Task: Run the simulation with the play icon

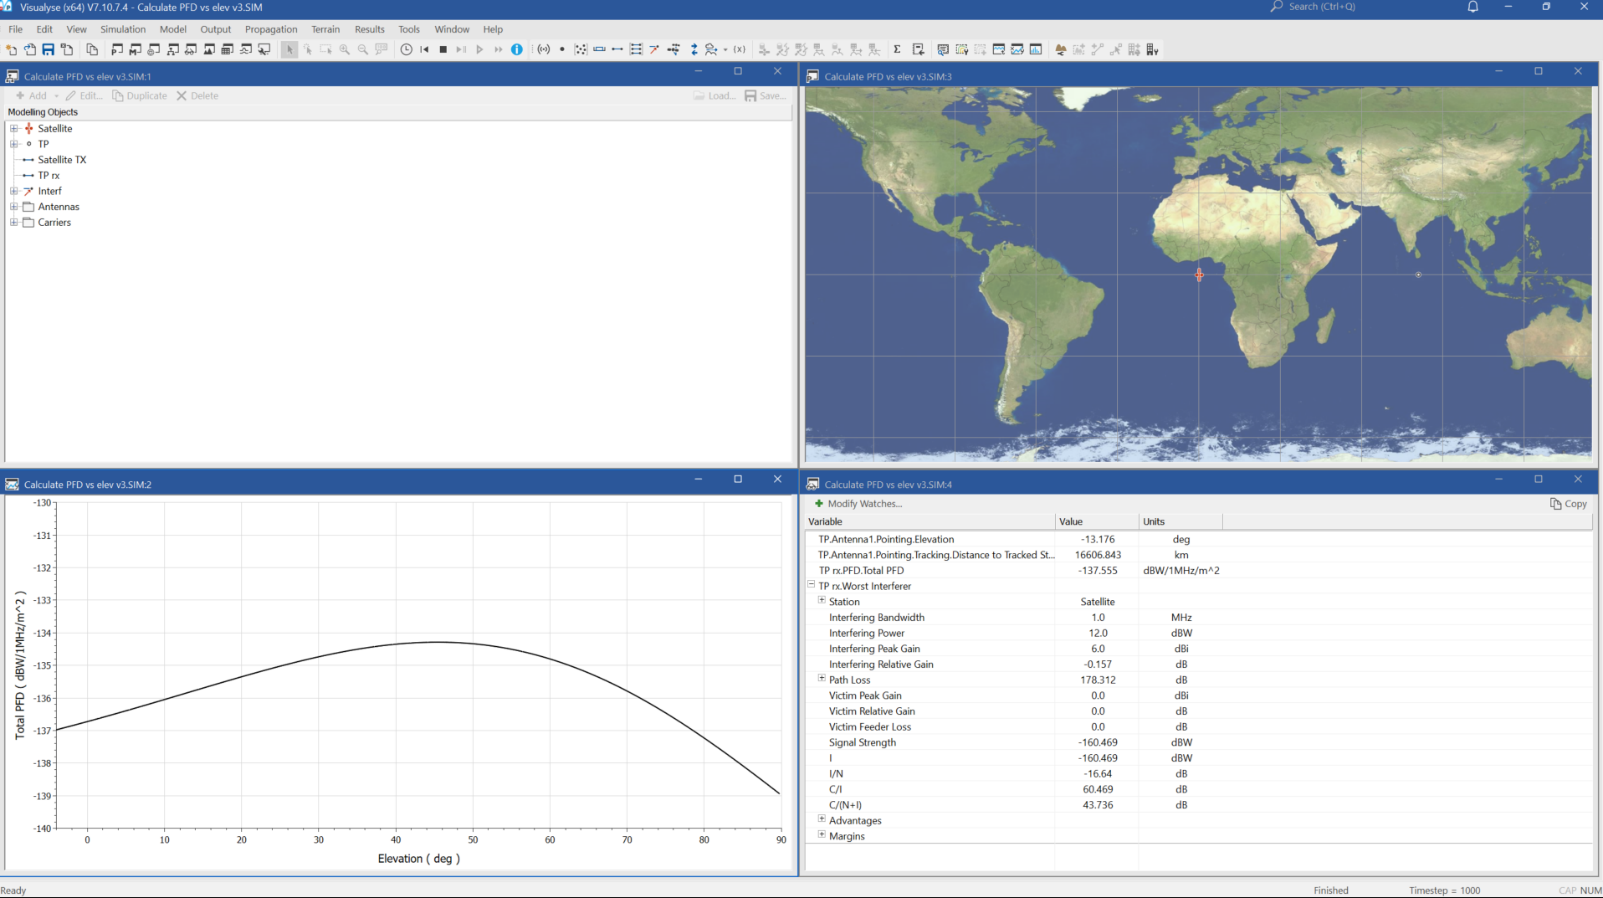Action: coord(480,49)
